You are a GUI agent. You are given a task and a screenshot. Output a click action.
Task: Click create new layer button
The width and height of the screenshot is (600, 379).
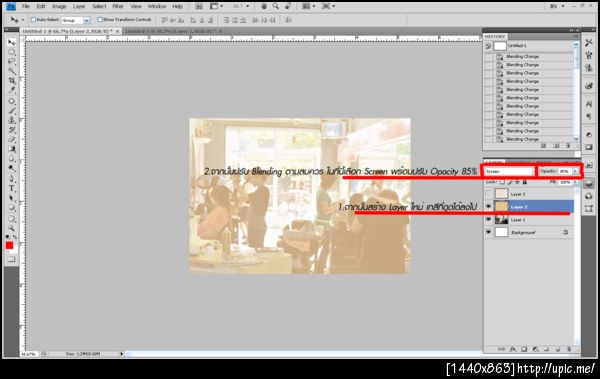pos(558,349)
